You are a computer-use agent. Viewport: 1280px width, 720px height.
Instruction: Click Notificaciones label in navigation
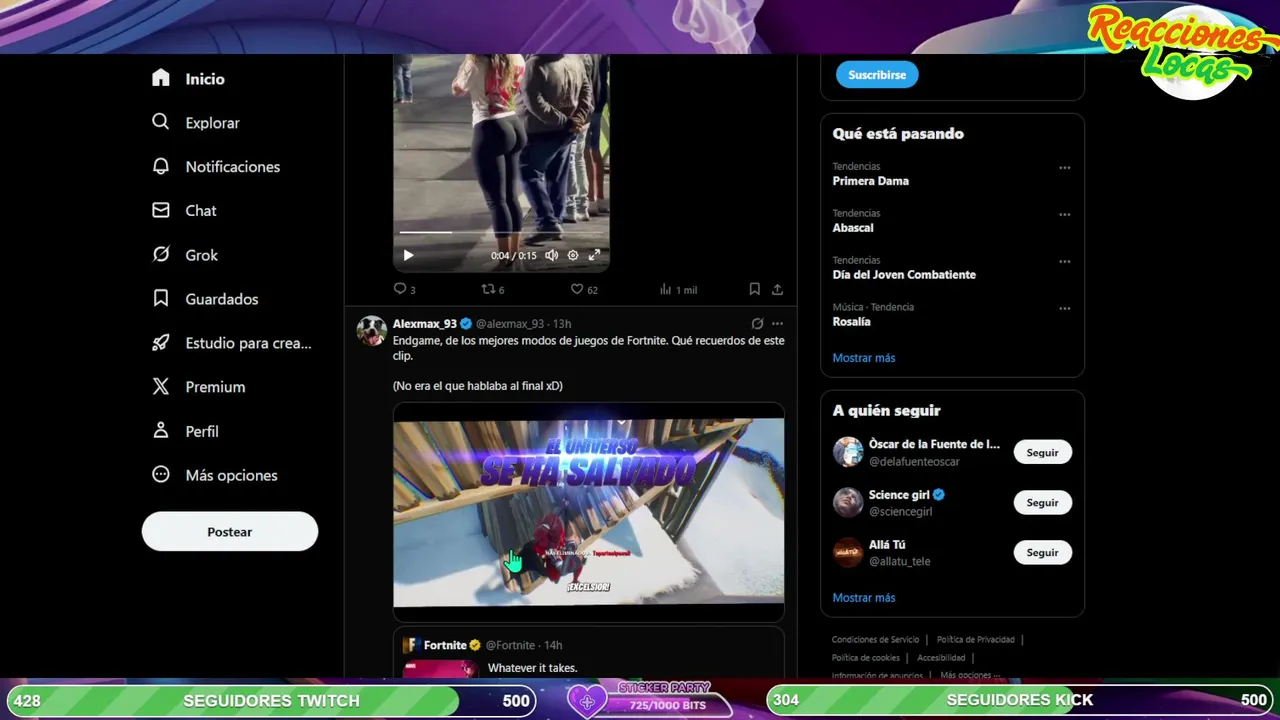[x=232, y=167]
